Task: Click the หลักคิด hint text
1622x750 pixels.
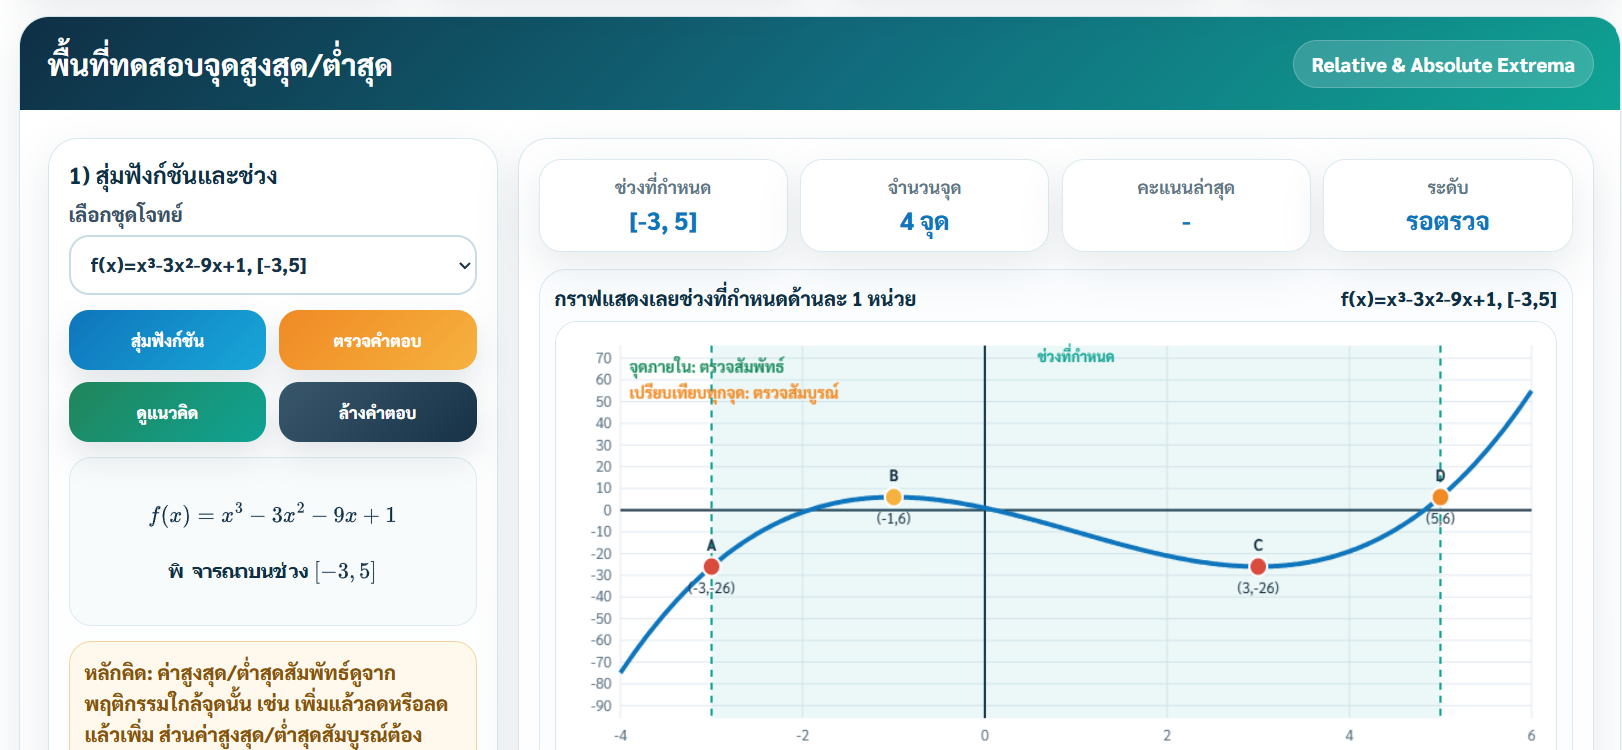Action: pos(266,704)
